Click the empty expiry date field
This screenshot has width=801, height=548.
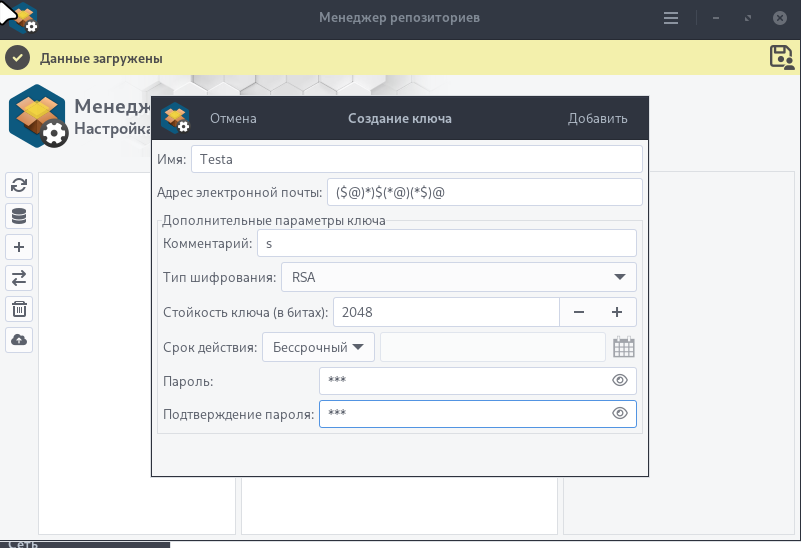[x=493, y=347]
